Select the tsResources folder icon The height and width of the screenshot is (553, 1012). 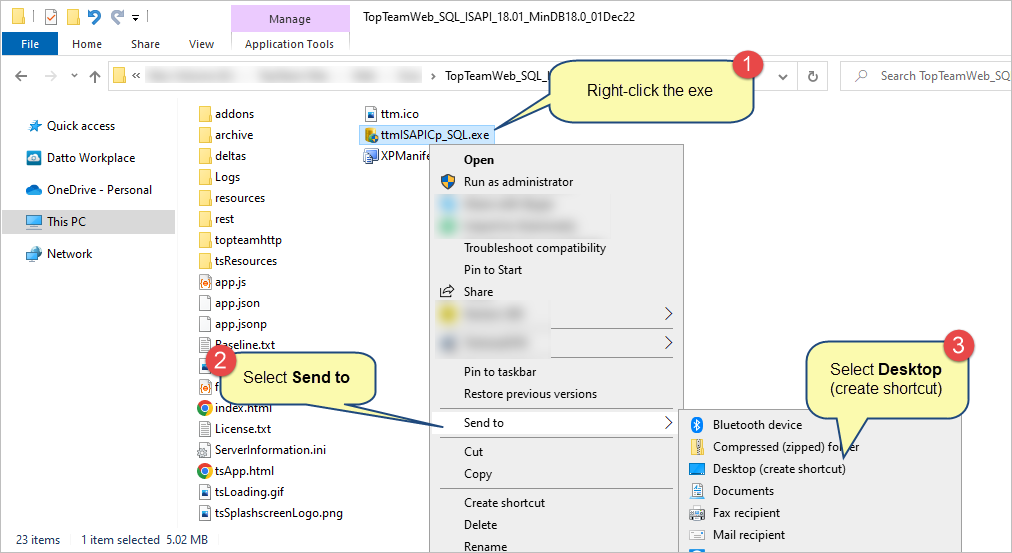click(x=205, y=261)
